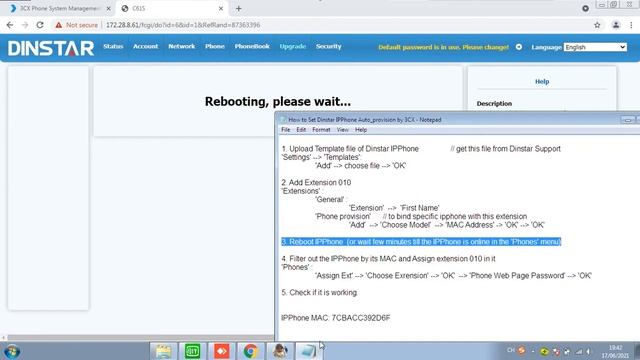Screen dimensions: 640x360
Task: Click the Not secure warning icon
Action: 59,25
